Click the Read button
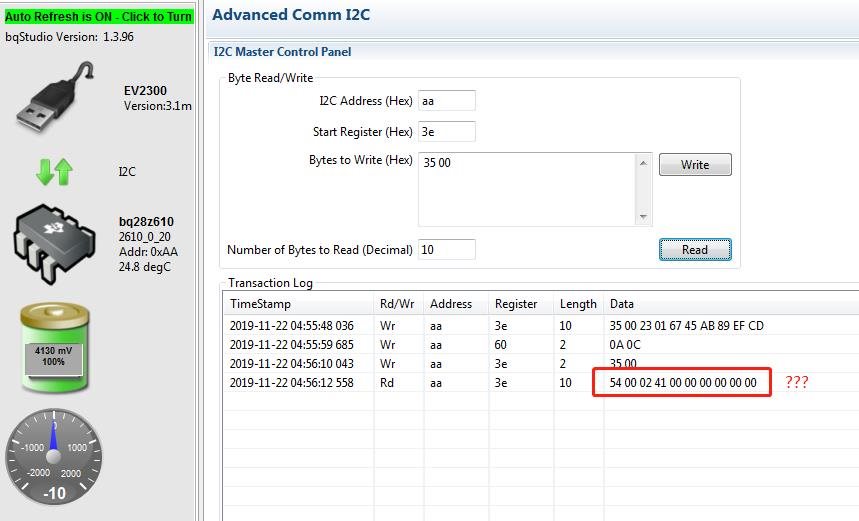859x521 pixels. tap(695, 249)
